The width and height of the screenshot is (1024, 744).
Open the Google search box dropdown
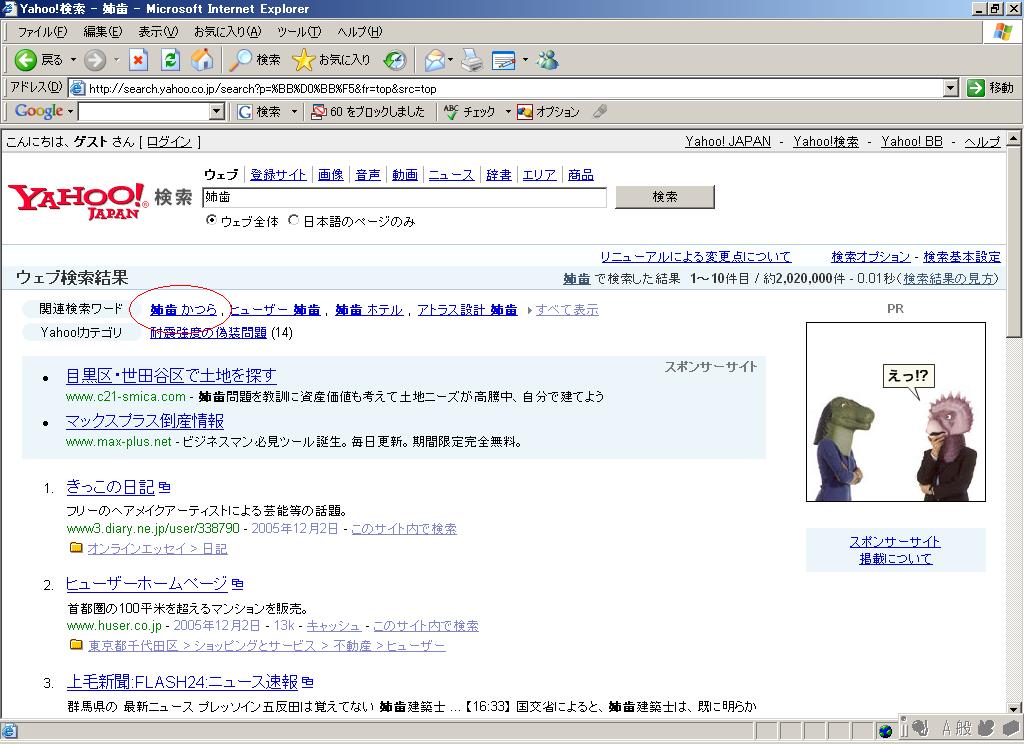(217, 112)
